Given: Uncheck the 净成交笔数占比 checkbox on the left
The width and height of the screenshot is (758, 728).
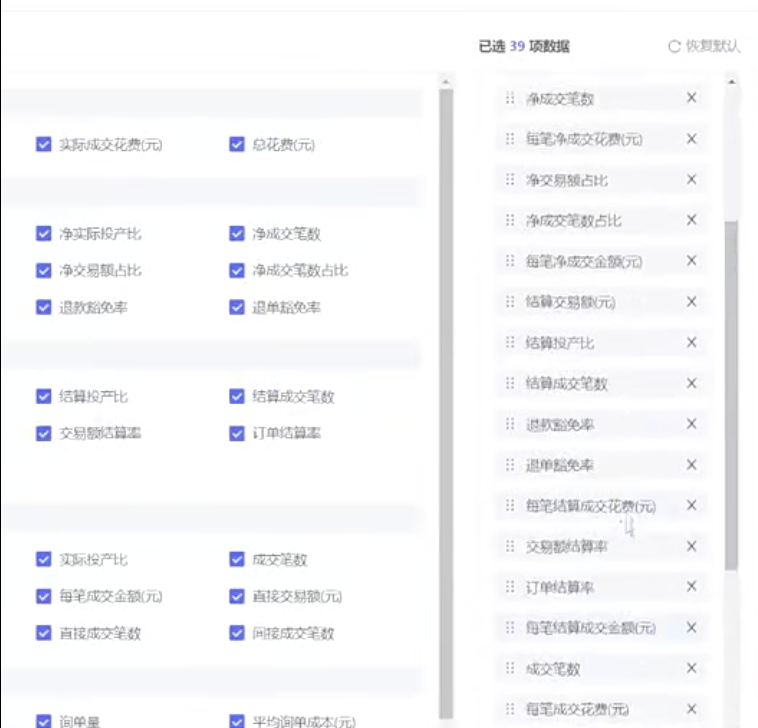Looking at the screenshot, I should [x=237, y=270].
